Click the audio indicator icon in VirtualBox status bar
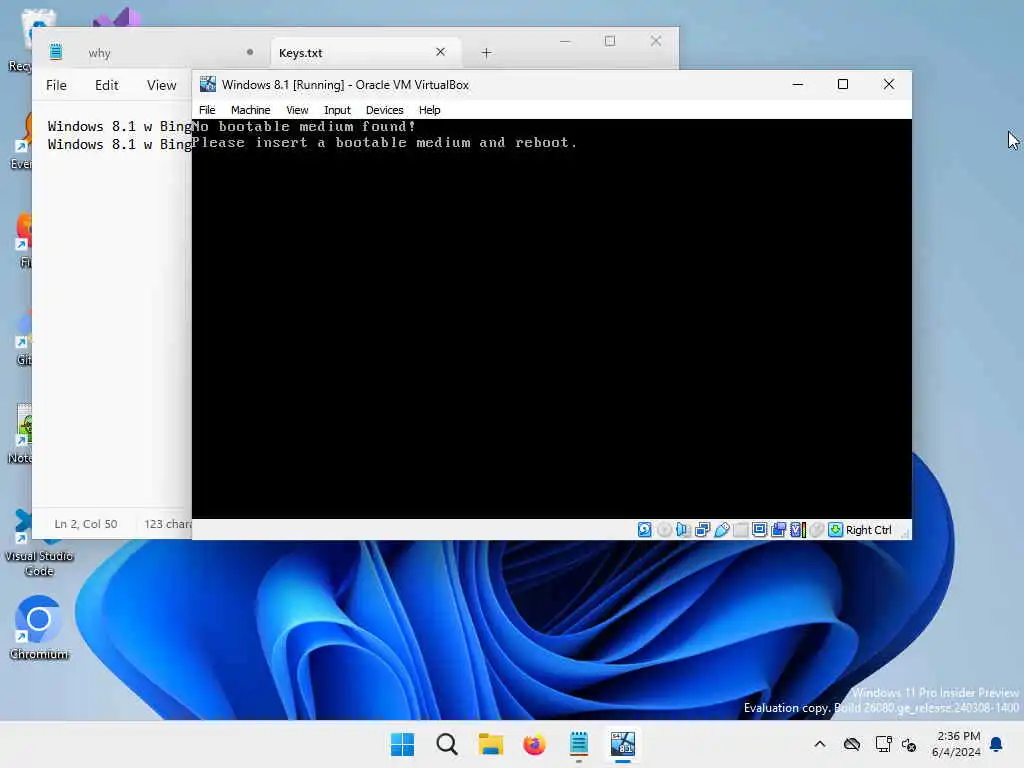Viewport: 1024px width, 768px height. (x=683, y=530)
